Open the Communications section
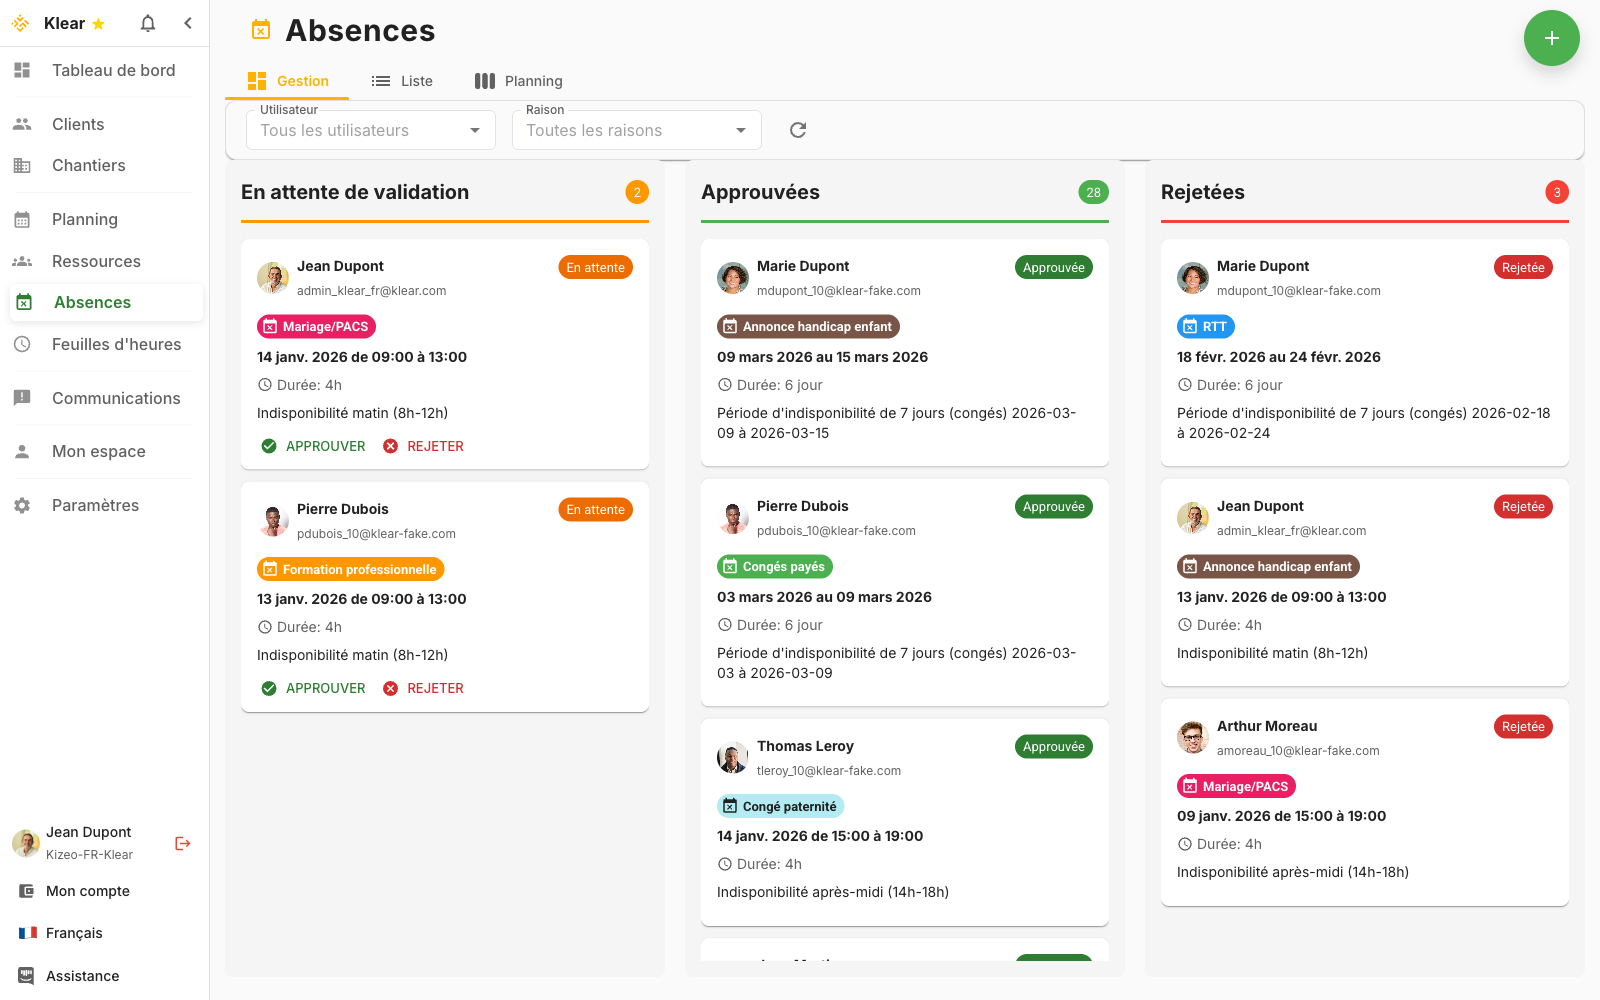The width and height of the screenshot is (1600, 1000). click(x=116, y=398)
